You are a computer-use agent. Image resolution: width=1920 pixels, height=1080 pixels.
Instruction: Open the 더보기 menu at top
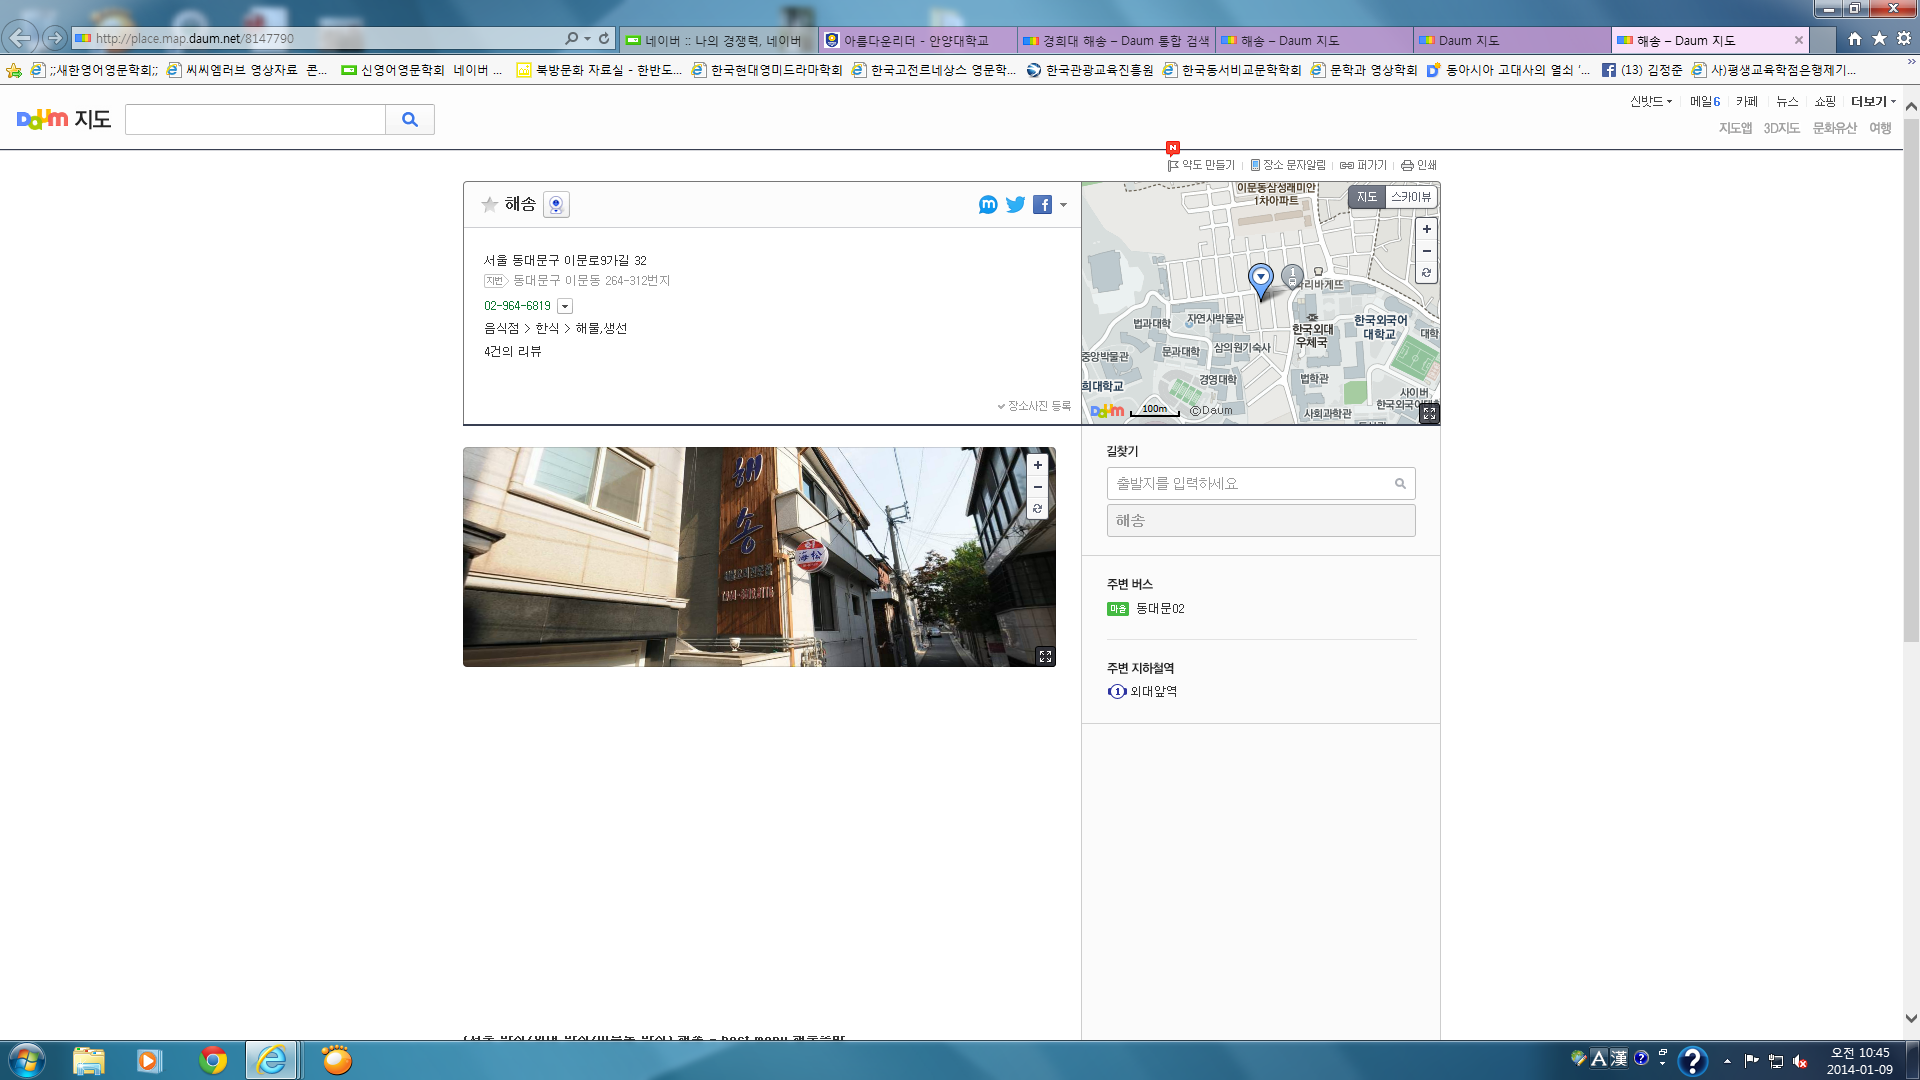1872,101
